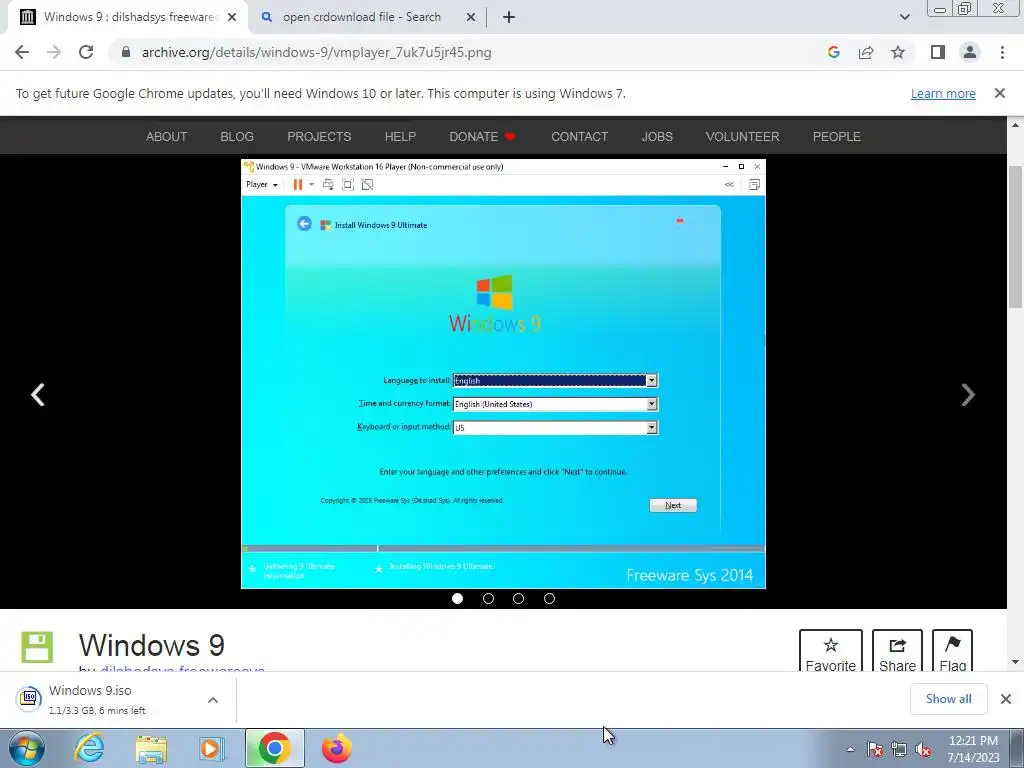Show previous image in carousel
The image size is (1024, 768).
pos(38,394)
